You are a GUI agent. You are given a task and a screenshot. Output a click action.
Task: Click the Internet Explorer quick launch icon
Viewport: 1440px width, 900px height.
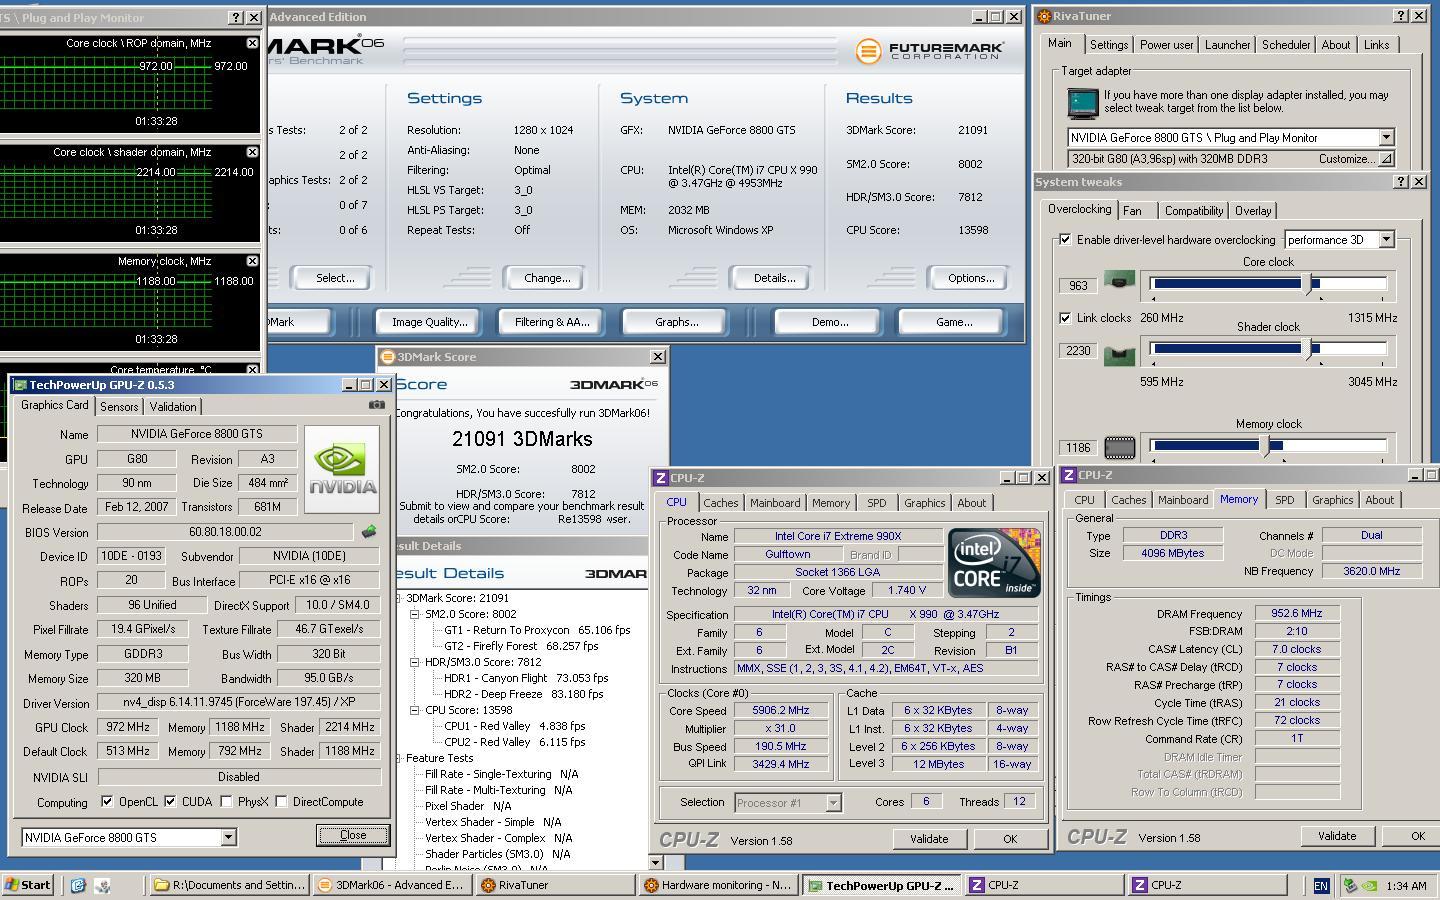(77, 885)
